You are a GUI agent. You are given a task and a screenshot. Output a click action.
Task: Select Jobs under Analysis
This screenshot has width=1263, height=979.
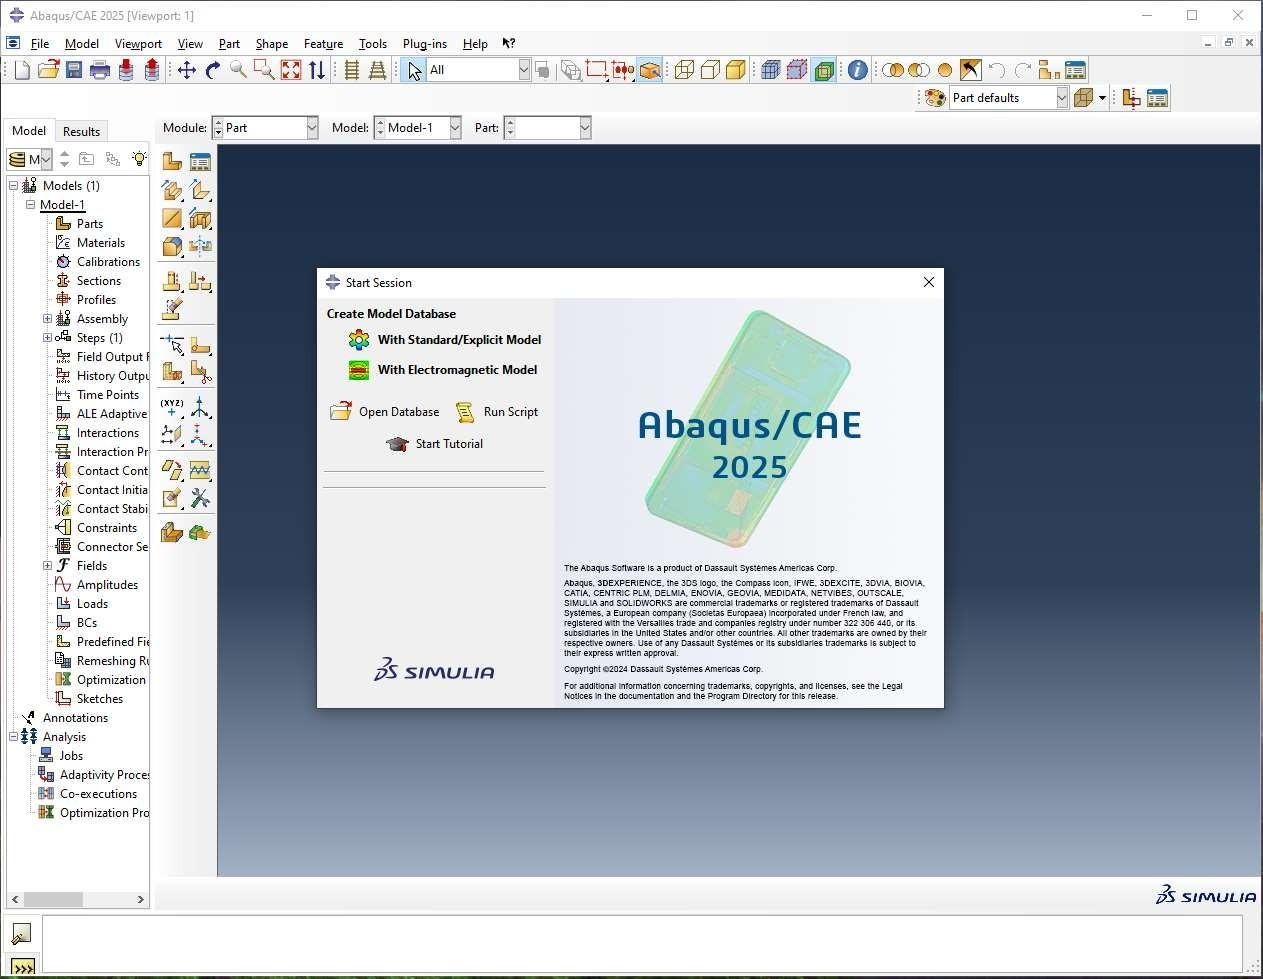(x=71, y=756)
